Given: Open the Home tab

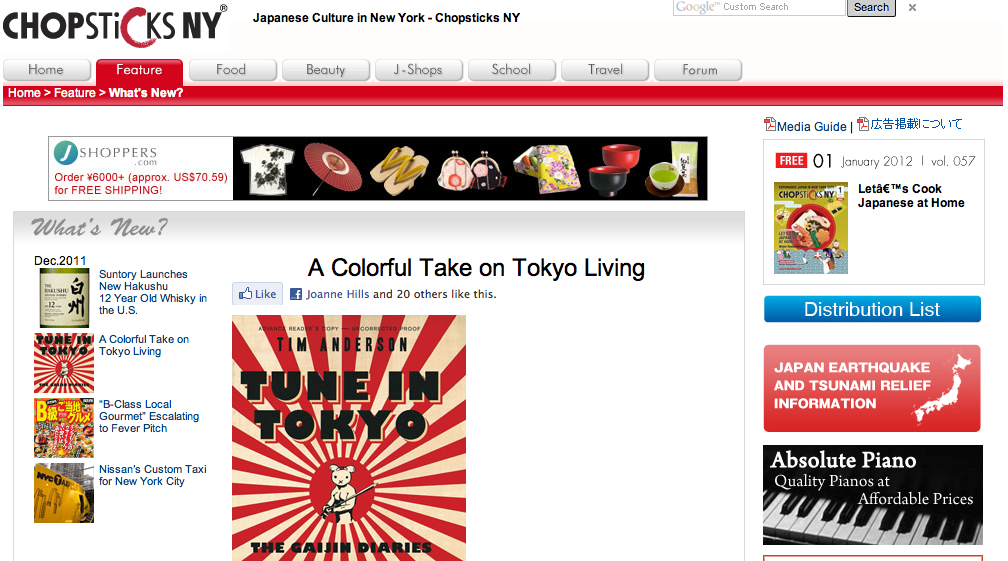Looking at the screenshot, I should point(46,69).
